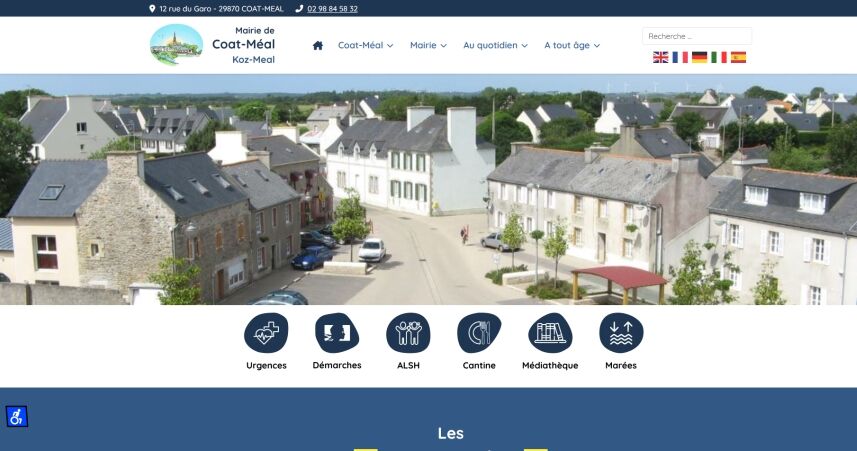This screenshot has height=451, width=857.
Task: Click the phone handset icon
Action: pos(299,9)
